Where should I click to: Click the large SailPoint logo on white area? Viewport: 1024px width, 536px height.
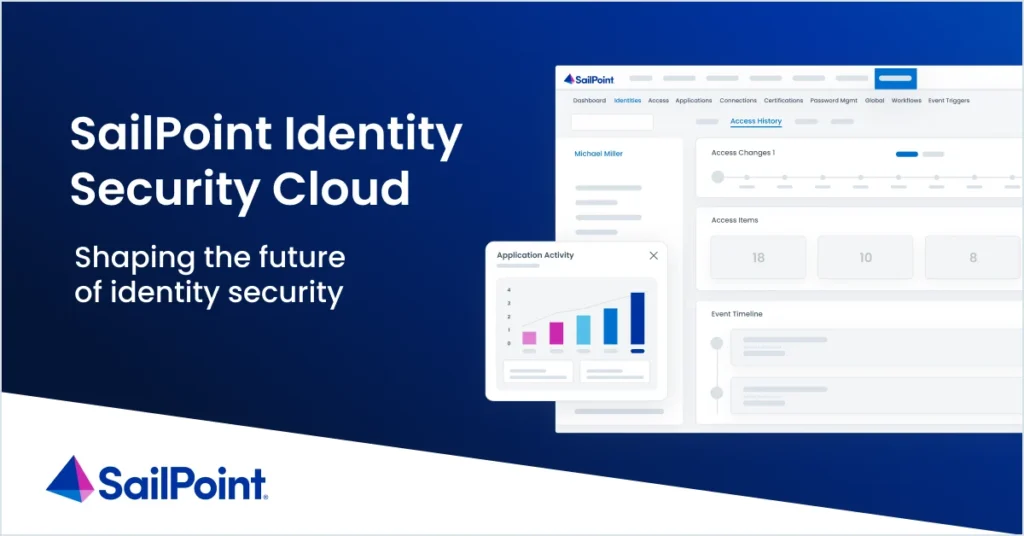pos(157,480)
